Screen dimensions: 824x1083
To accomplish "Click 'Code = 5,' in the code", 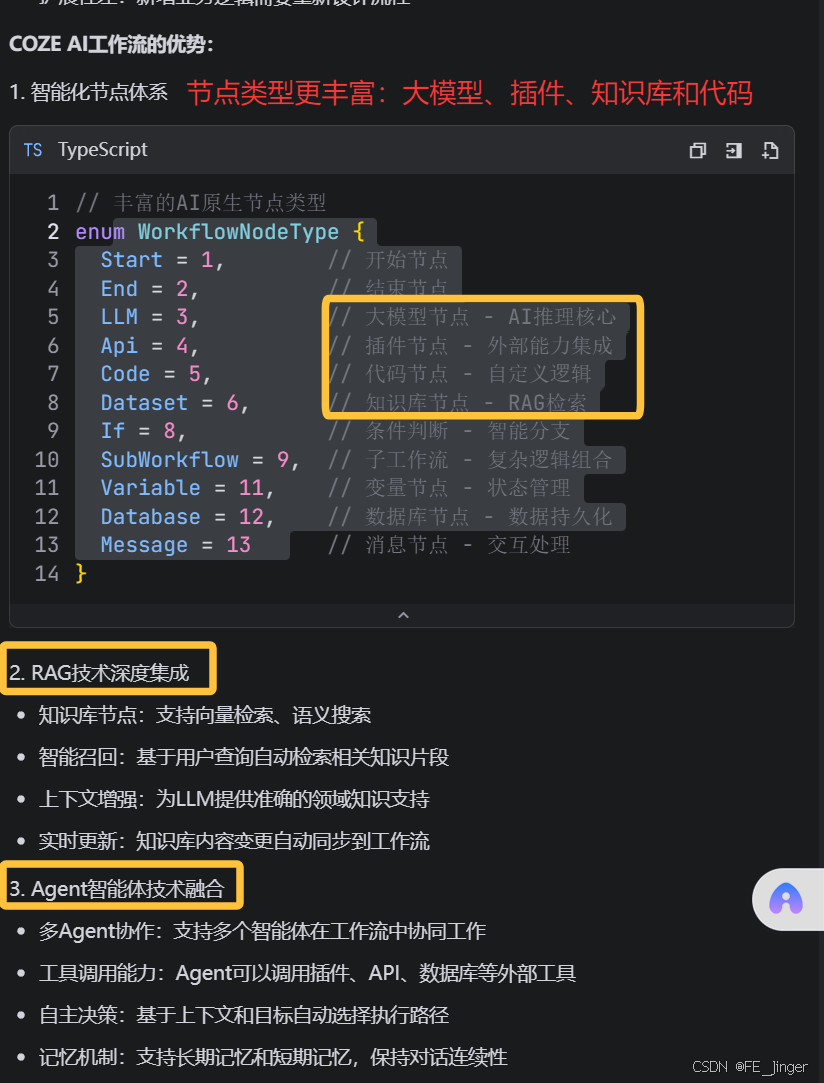I will pyautogui.click(x=157, y=374).
